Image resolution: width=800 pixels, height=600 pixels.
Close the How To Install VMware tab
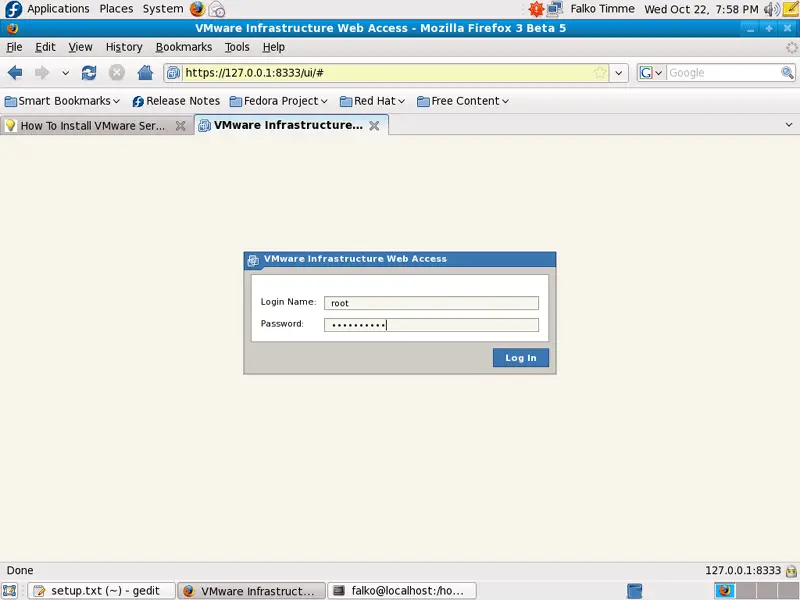(181, 126)
